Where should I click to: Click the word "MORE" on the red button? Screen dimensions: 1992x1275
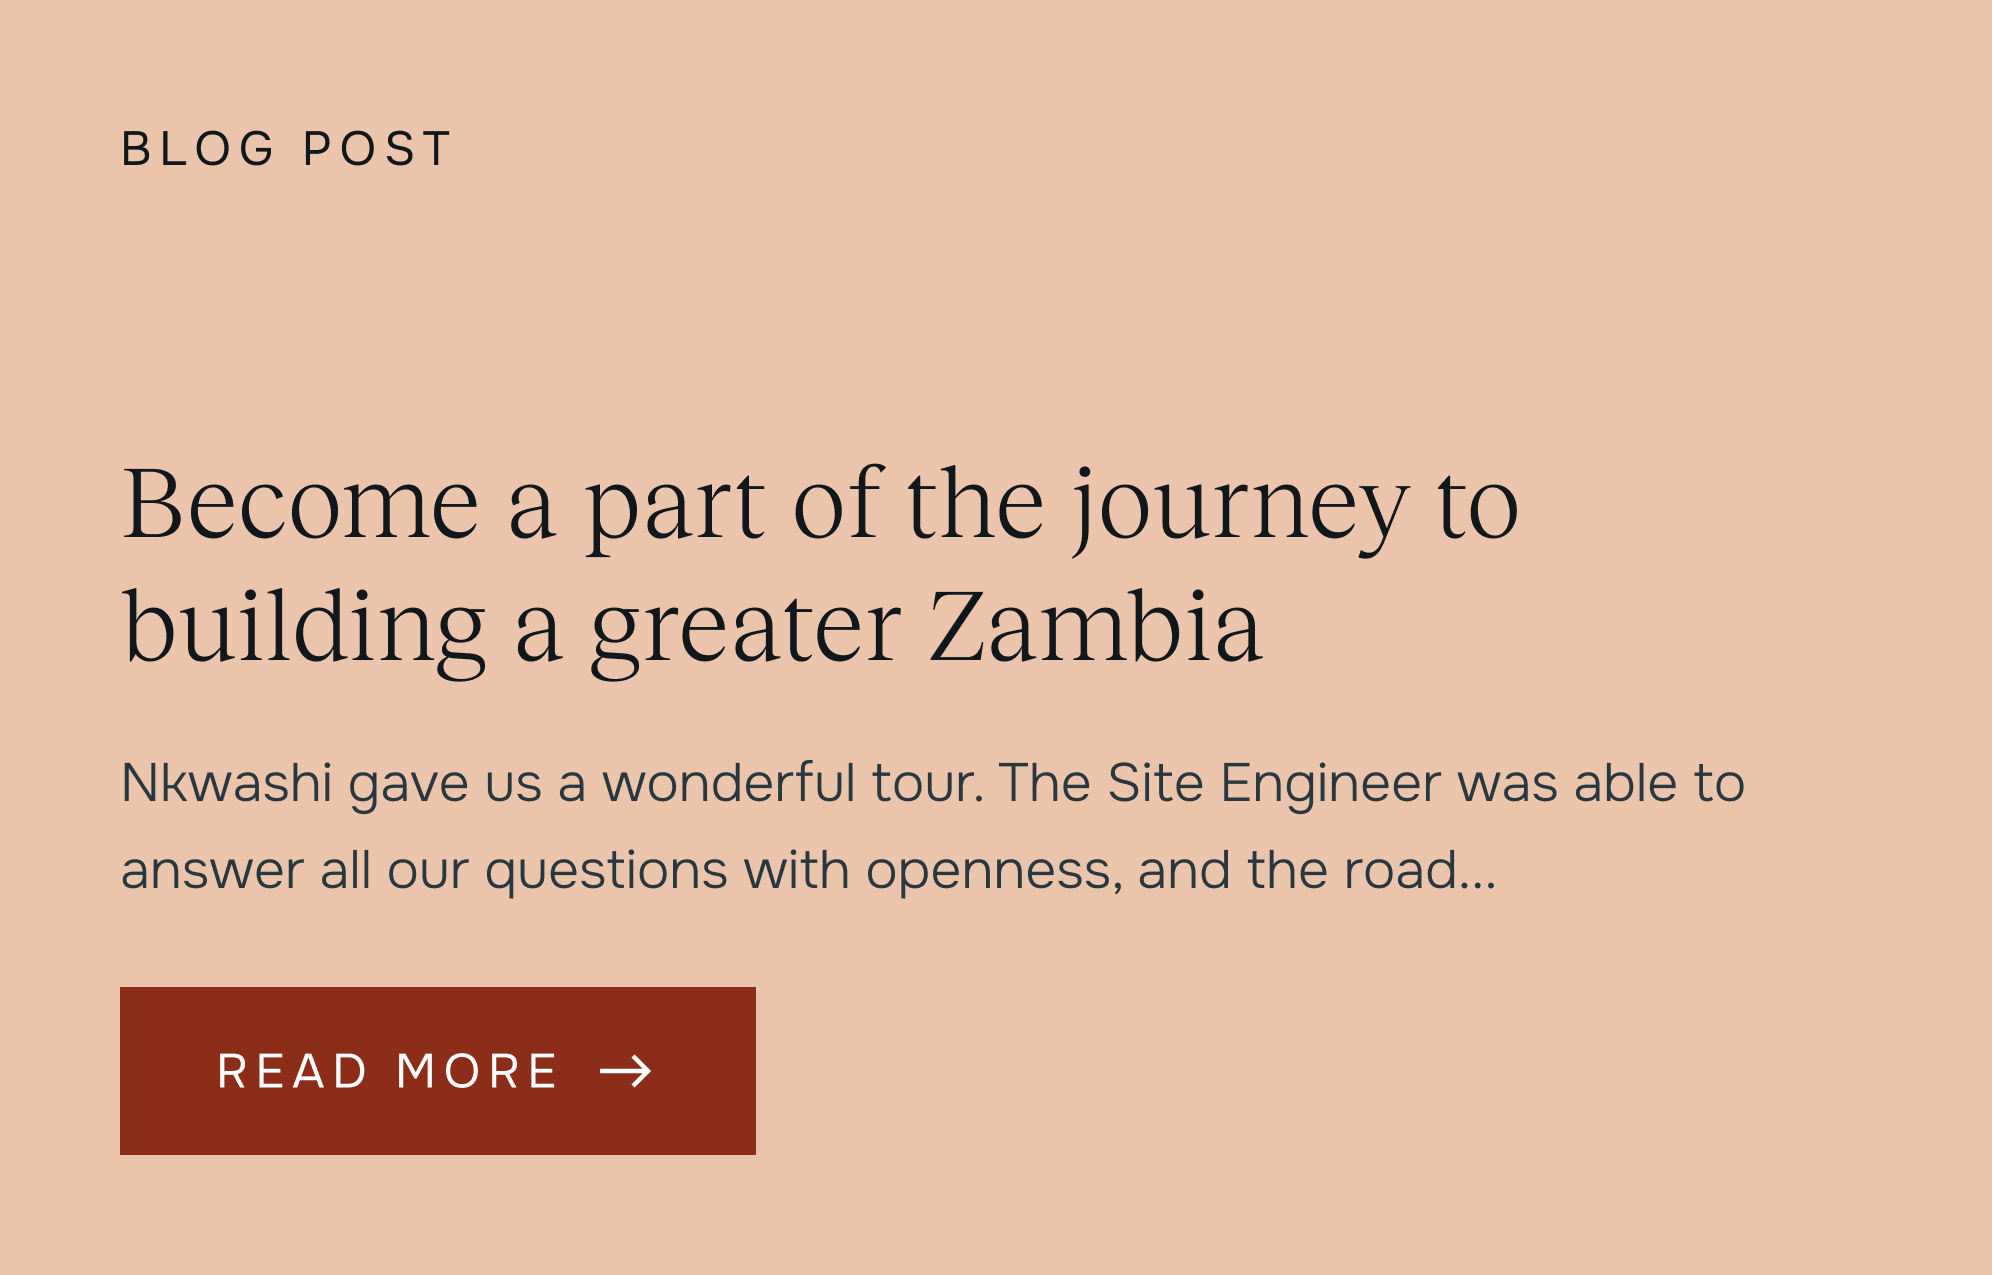pos(477,1072)
